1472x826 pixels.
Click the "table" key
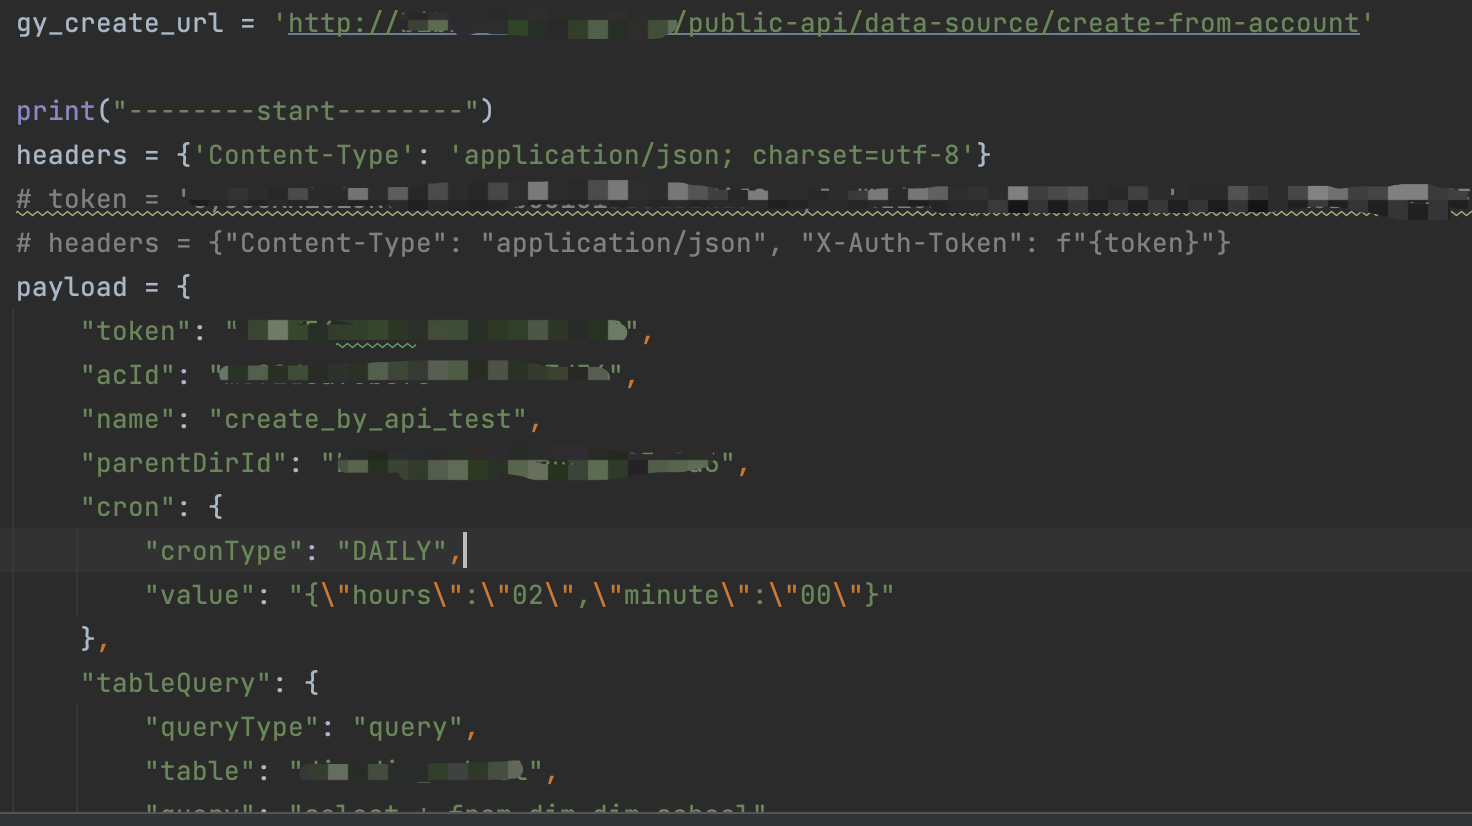click(x=199, y=771)
